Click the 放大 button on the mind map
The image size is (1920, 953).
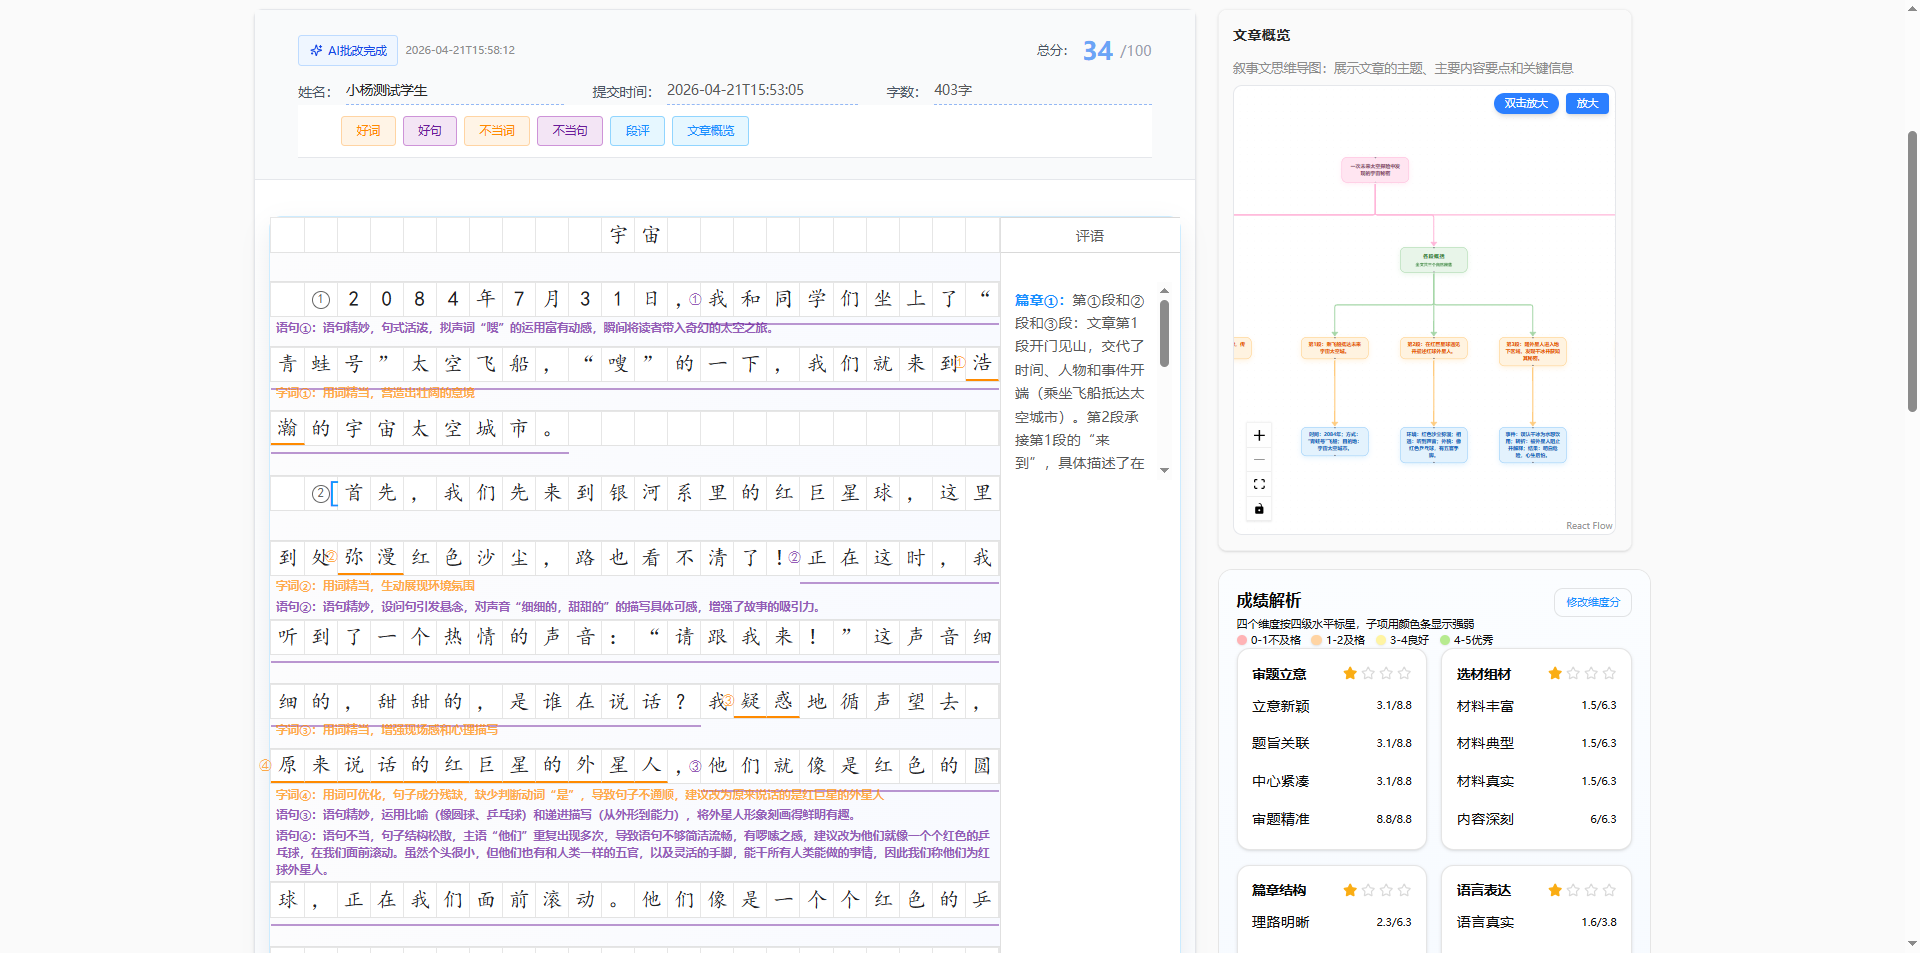click(x=1587, y=103)
